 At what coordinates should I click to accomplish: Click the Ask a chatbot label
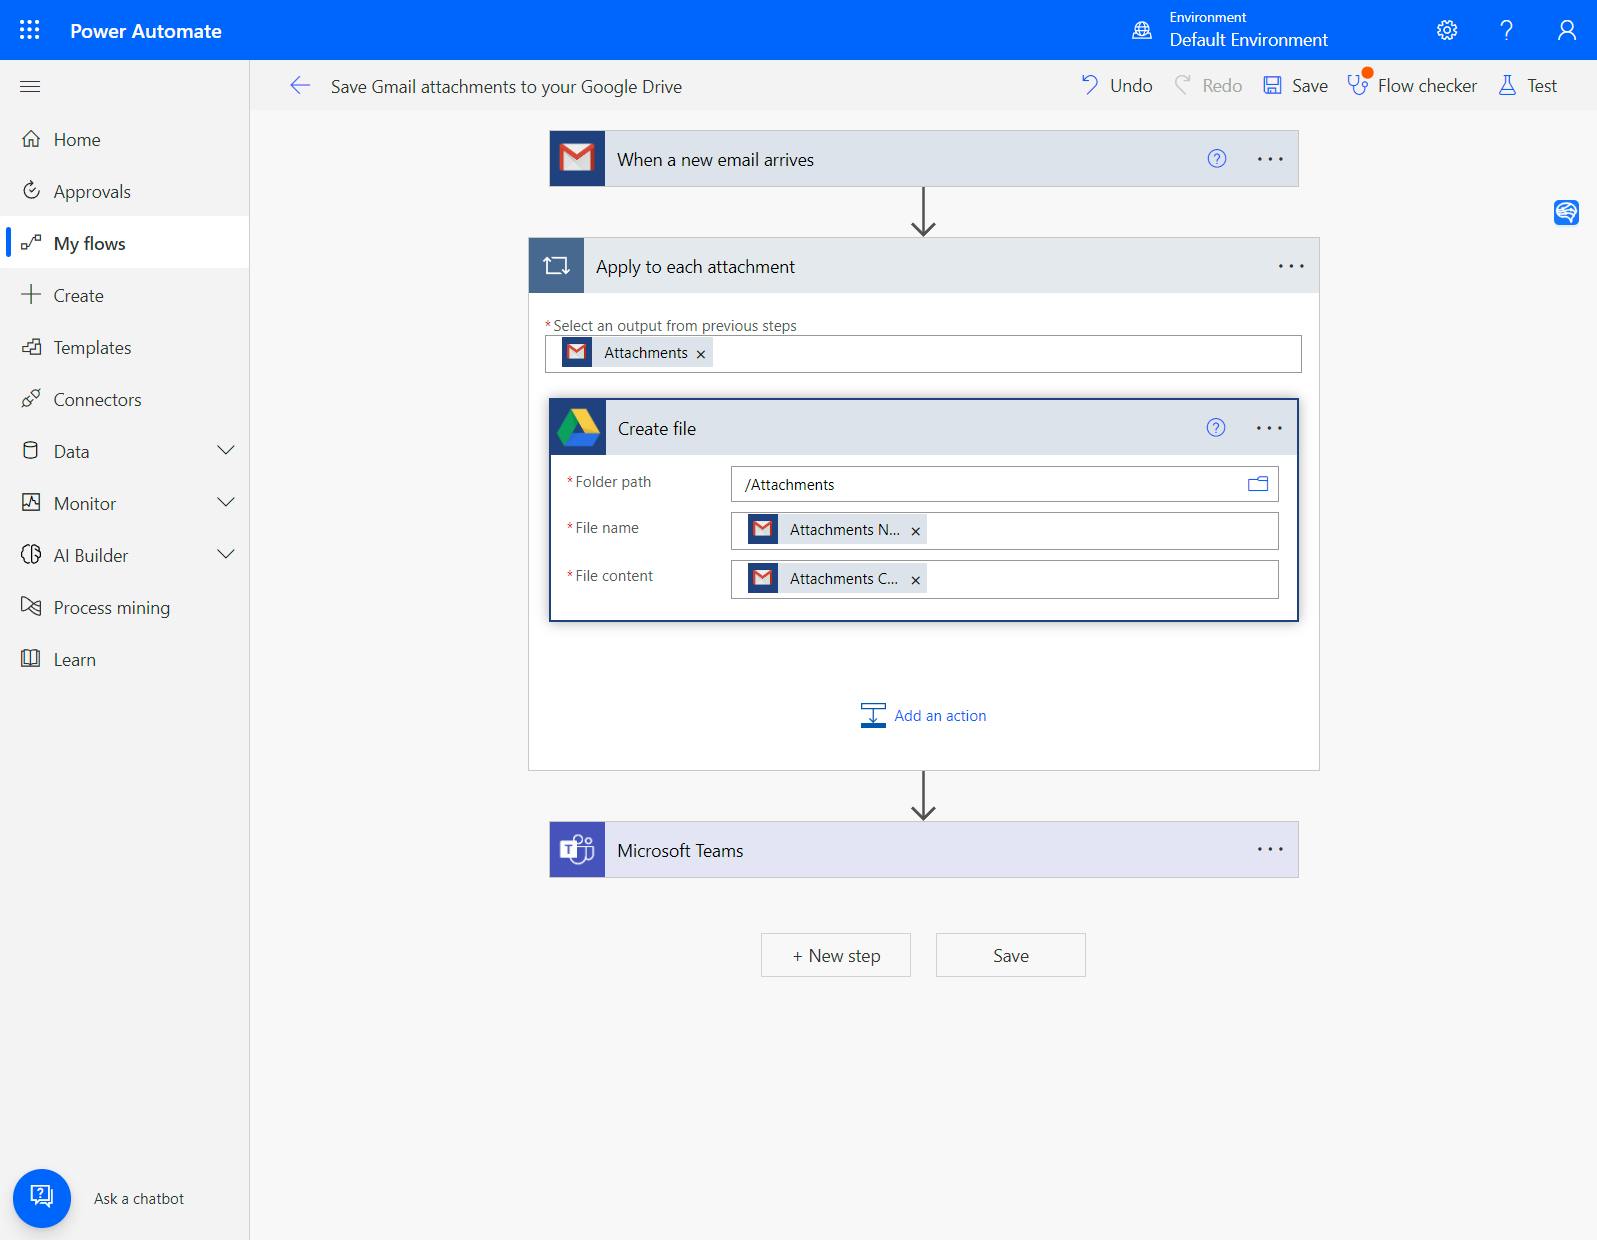(x=139, y=1198)
